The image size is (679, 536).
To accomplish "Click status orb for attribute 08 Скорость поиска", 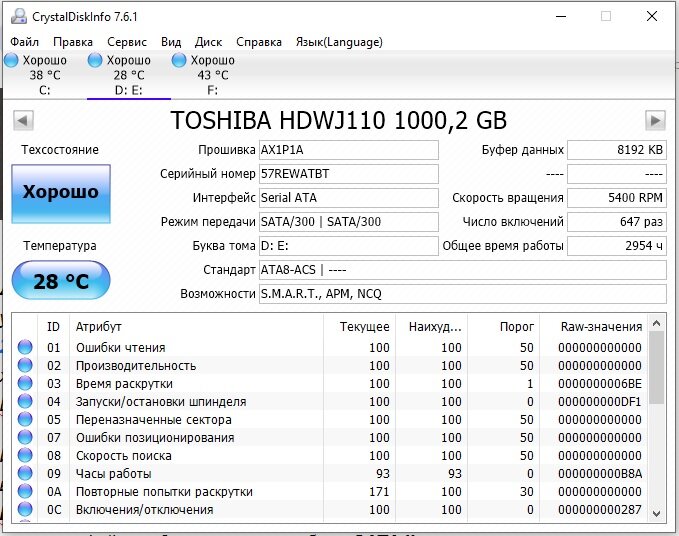I will coord(25,455).
